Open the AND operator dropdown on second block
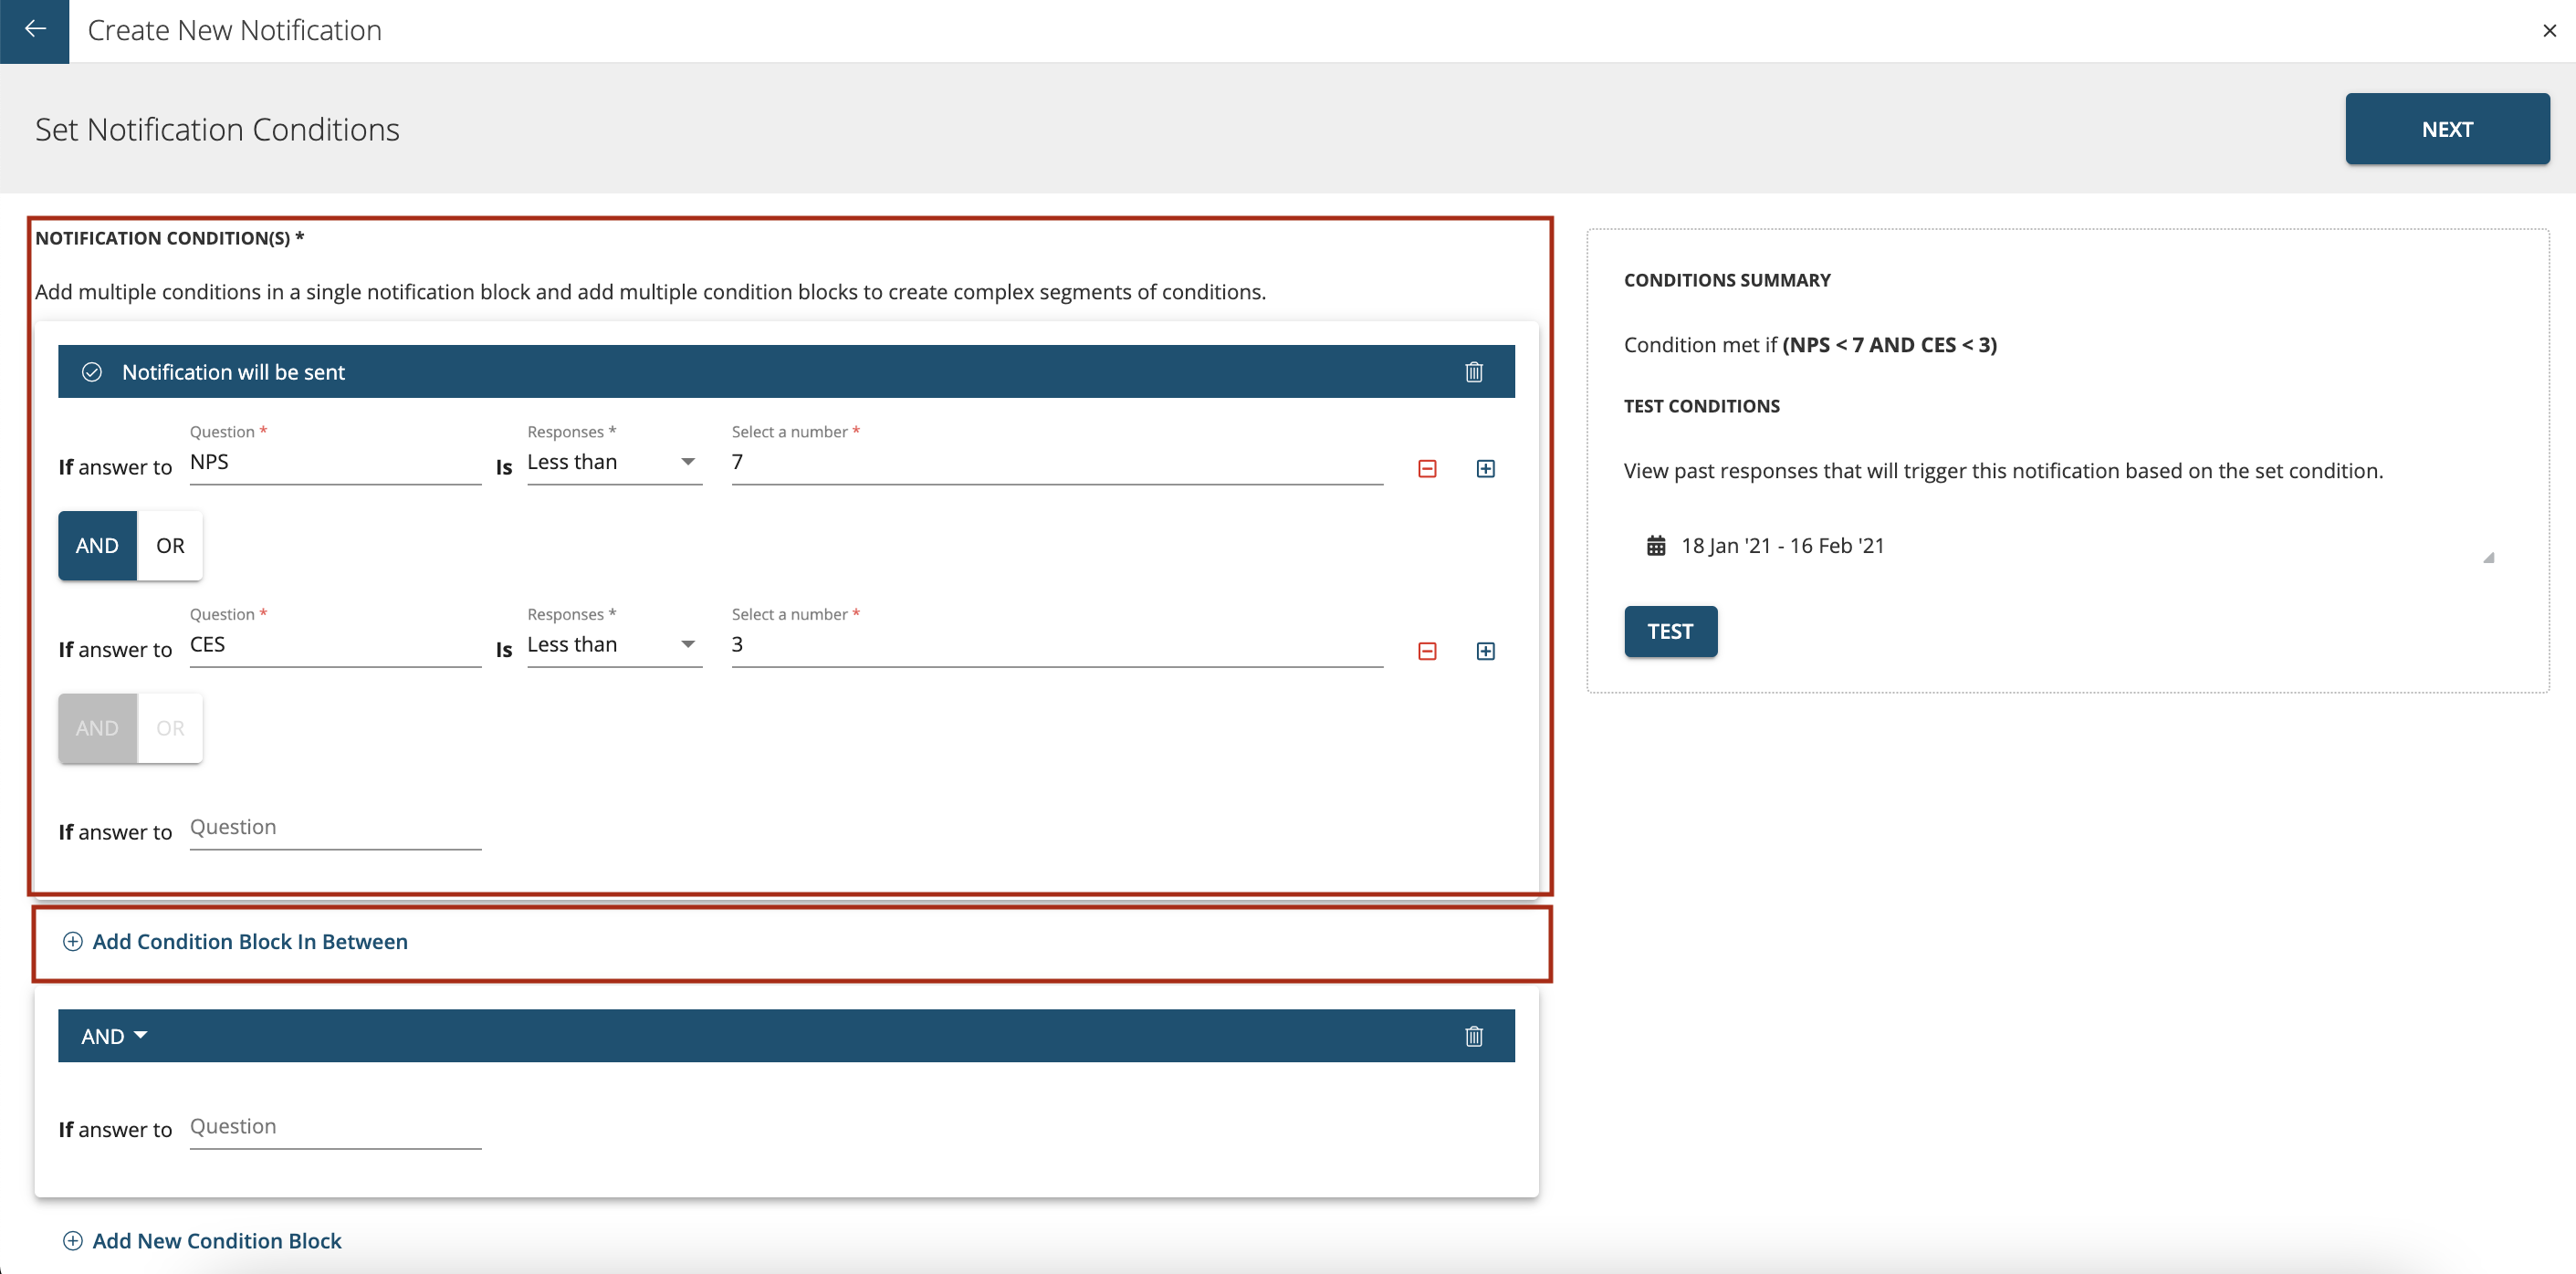Screen dimensions: 2576x1274 [114, 1037]
